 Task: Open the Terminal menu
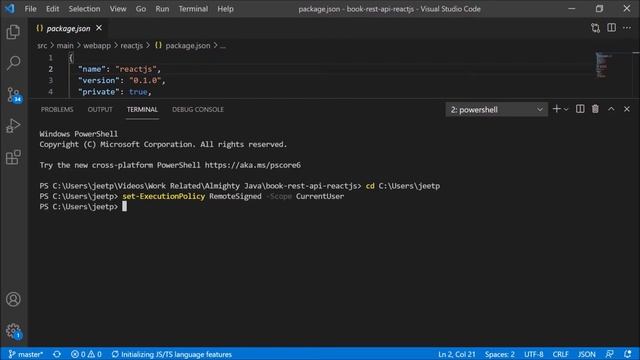coord(193,9)
